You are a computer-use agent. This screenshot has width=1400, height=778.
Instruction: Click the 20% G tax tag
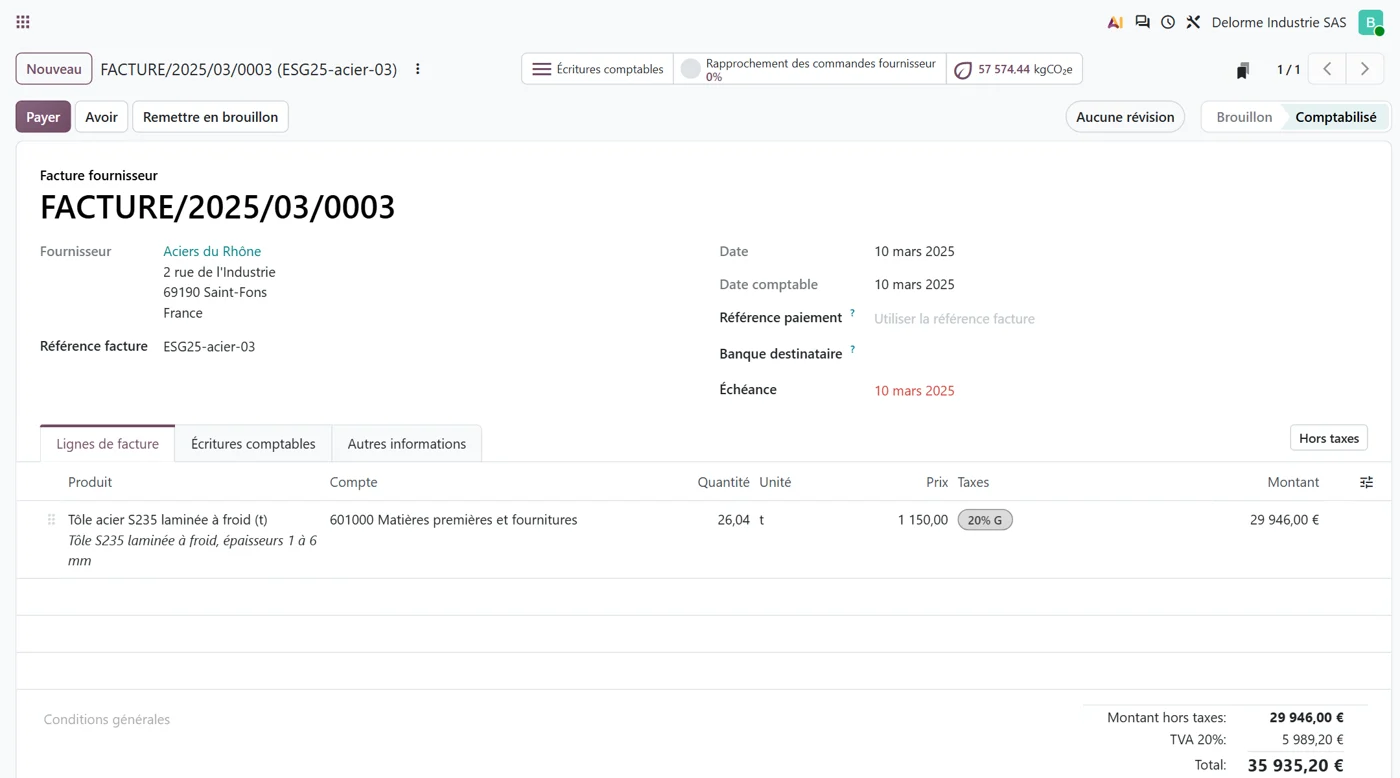tap(985, 520)
